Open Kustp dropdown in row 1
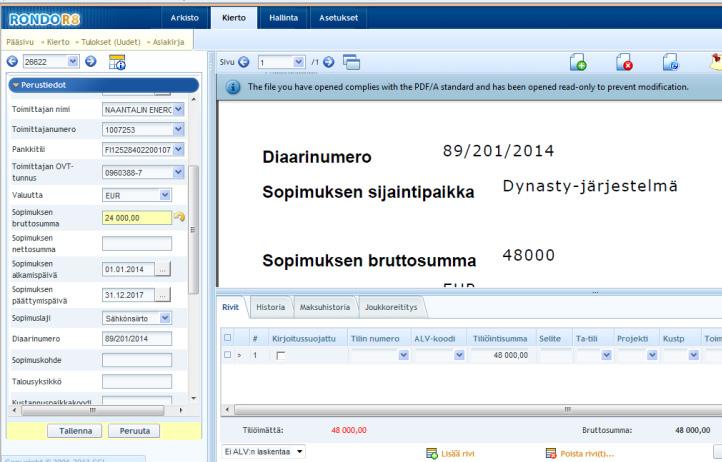 pos(693,355)
